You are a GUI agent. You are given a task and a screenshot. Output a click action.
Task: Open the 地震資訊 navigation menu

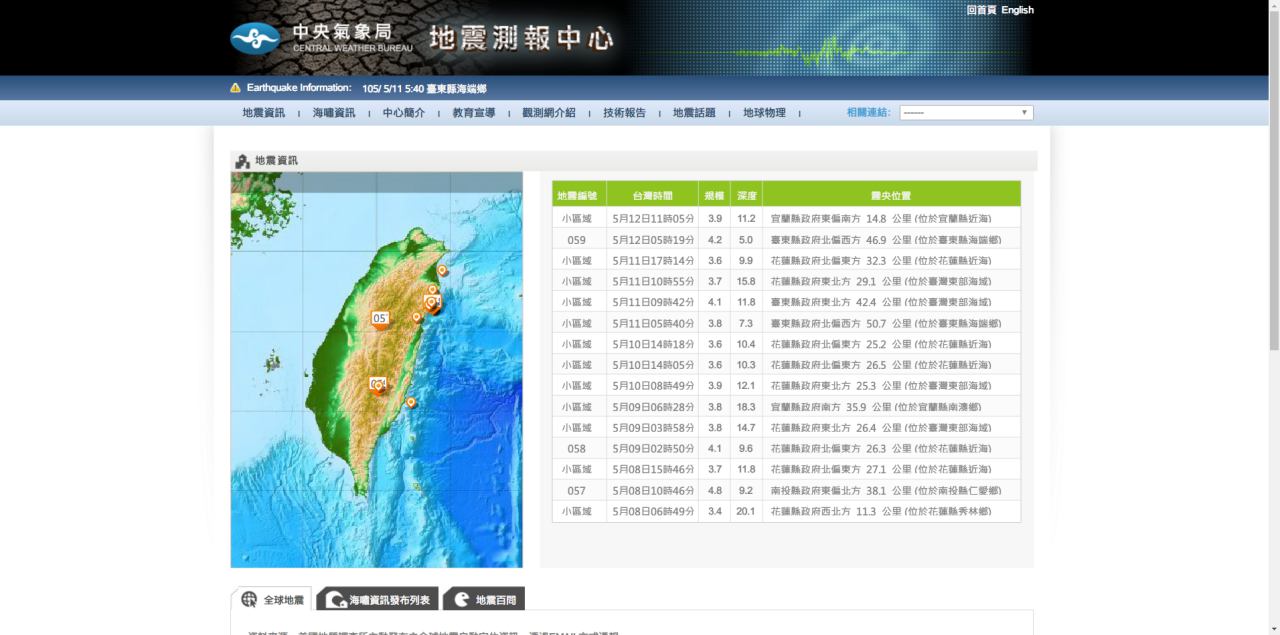tap(263, 113)
